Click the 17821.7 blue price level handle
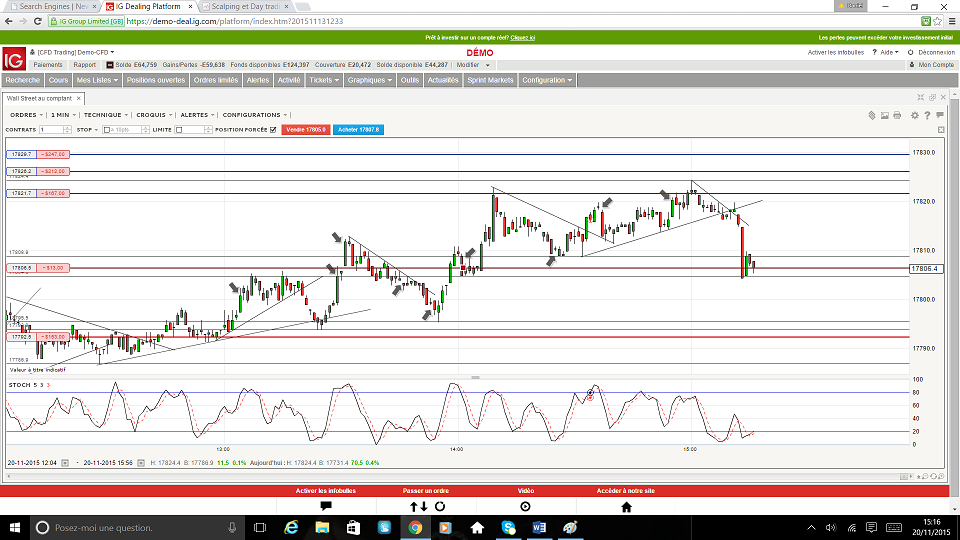Screen dimensions: 960x540 point(38,193)
